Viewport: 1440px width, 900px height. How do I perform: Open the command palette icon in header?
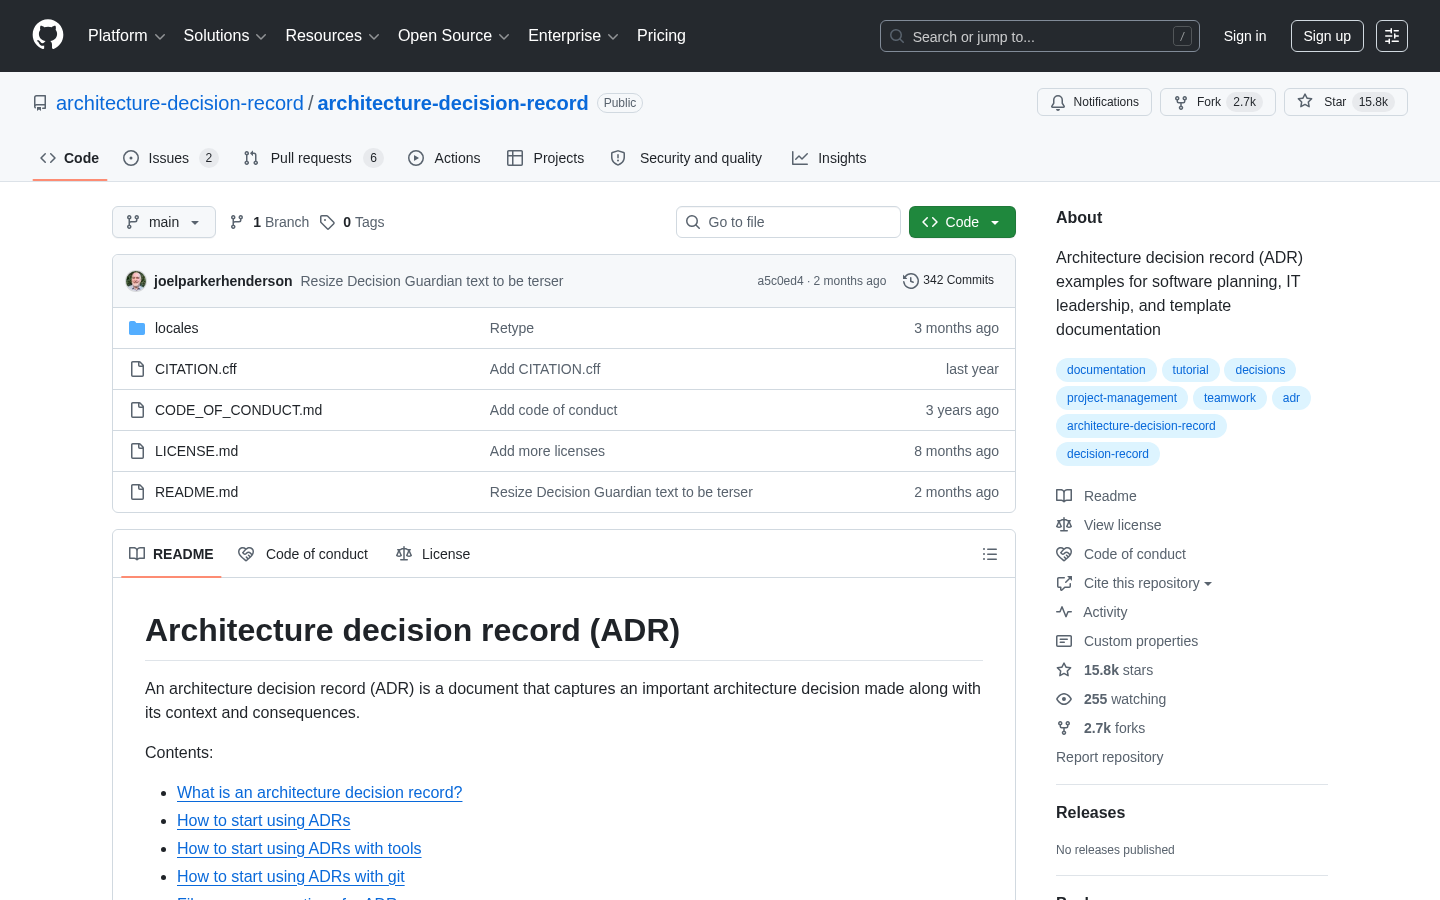click(x=1392, y=36)
